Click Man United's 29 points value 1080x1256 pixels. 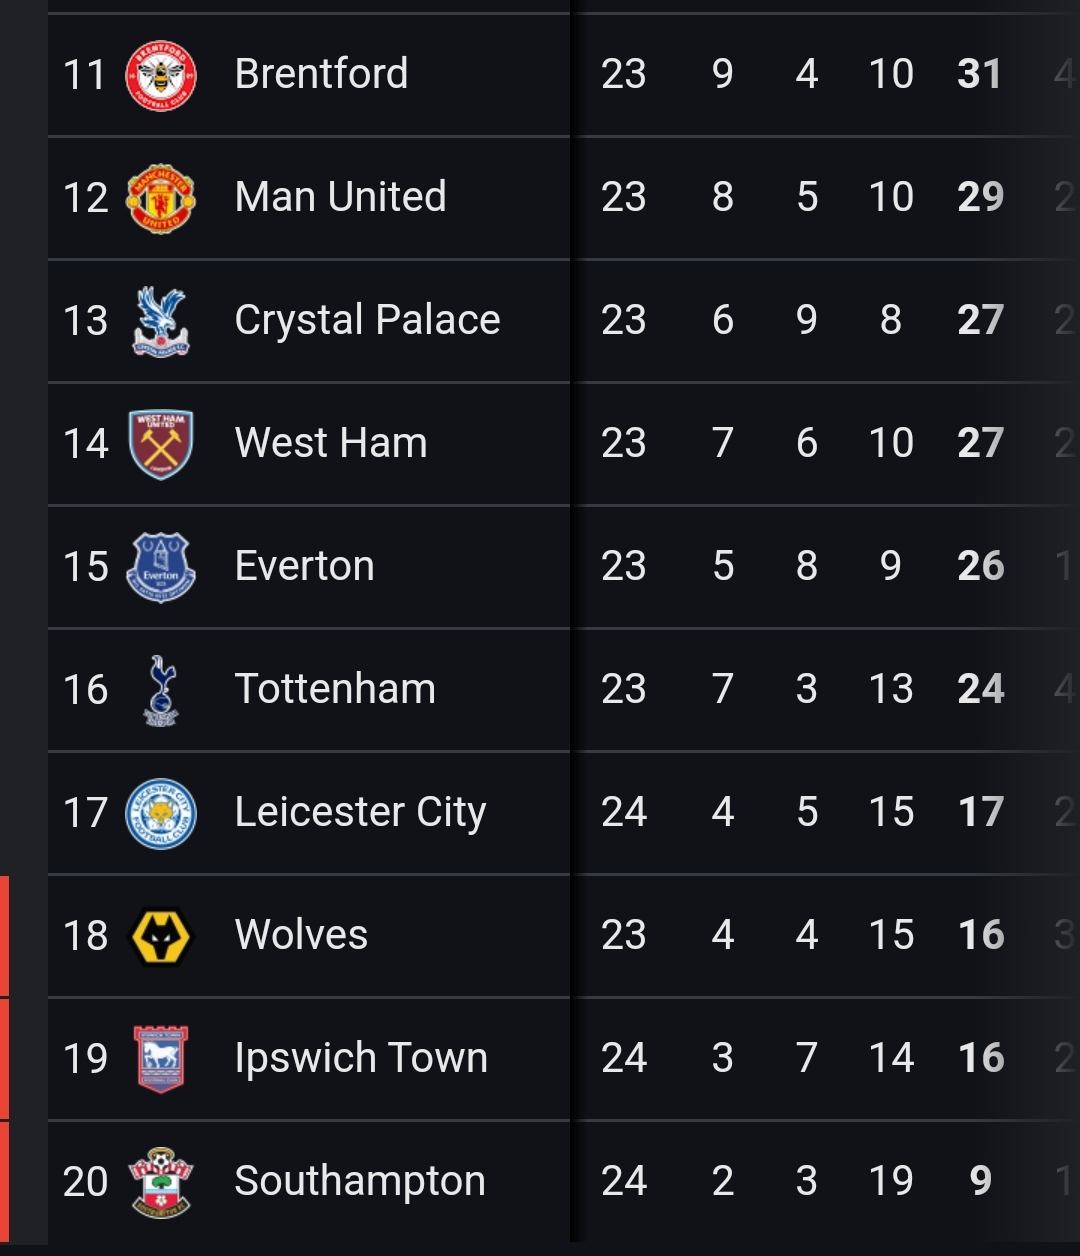tap(980, 197)
